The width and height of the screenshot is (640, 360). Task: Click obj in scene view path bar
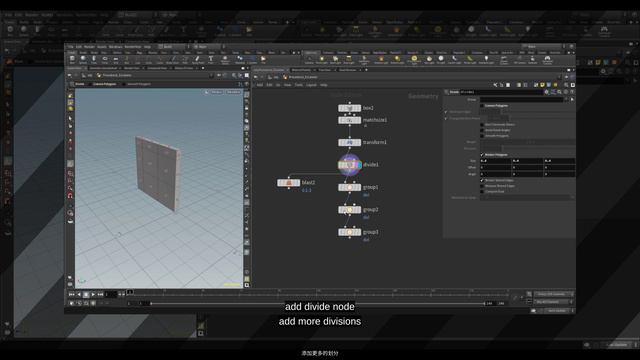click(90, 76)
